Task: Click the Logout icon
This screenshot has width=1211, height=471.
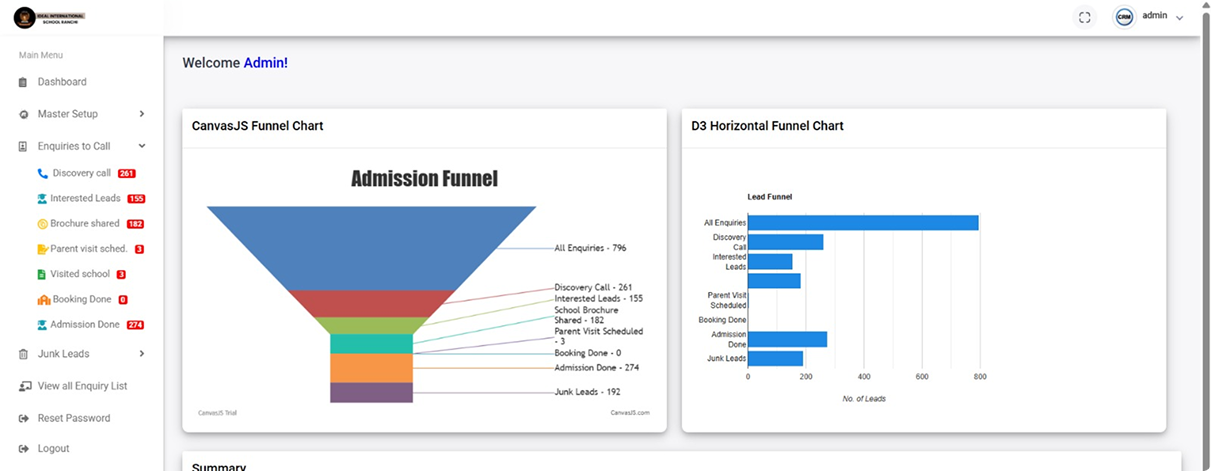Action: tap(24, 449)
